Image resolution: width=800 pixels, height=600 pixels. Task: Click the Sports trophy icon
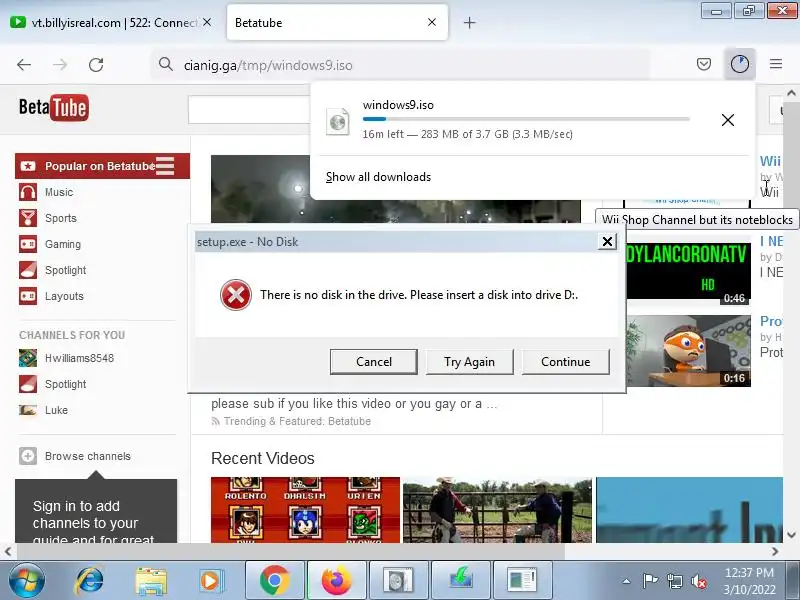click(28, 218)
